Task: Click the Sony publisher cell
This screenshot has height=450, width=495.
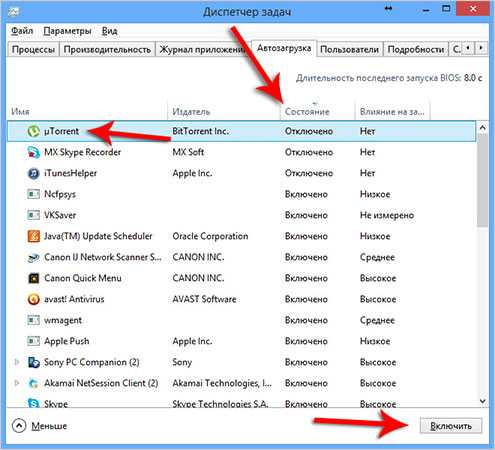Action: tap(182, 362)
